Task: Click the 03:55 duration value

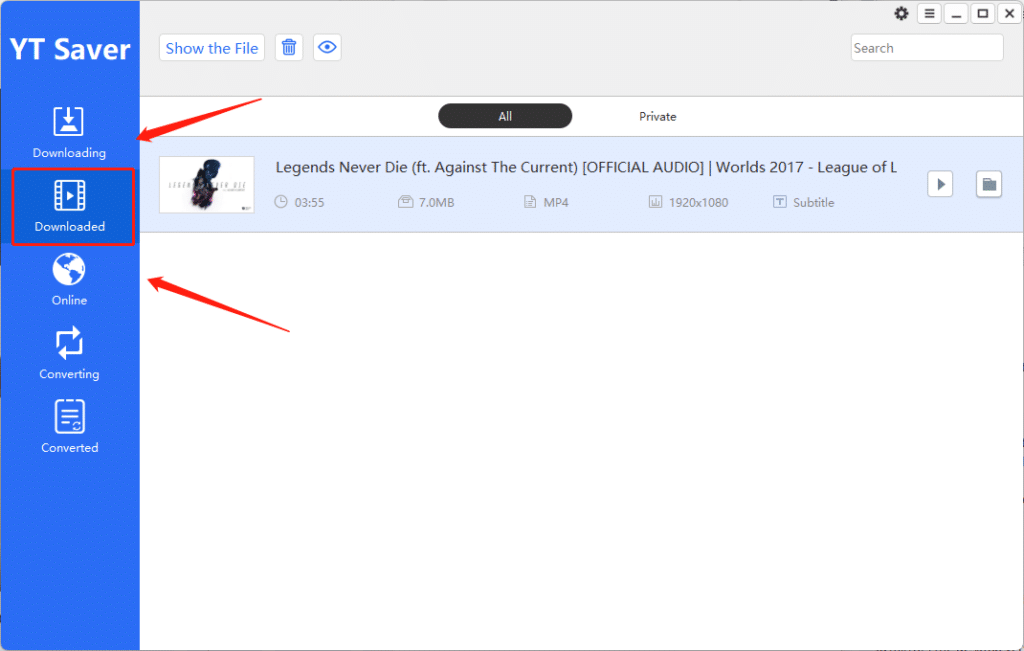Action: 310,202
